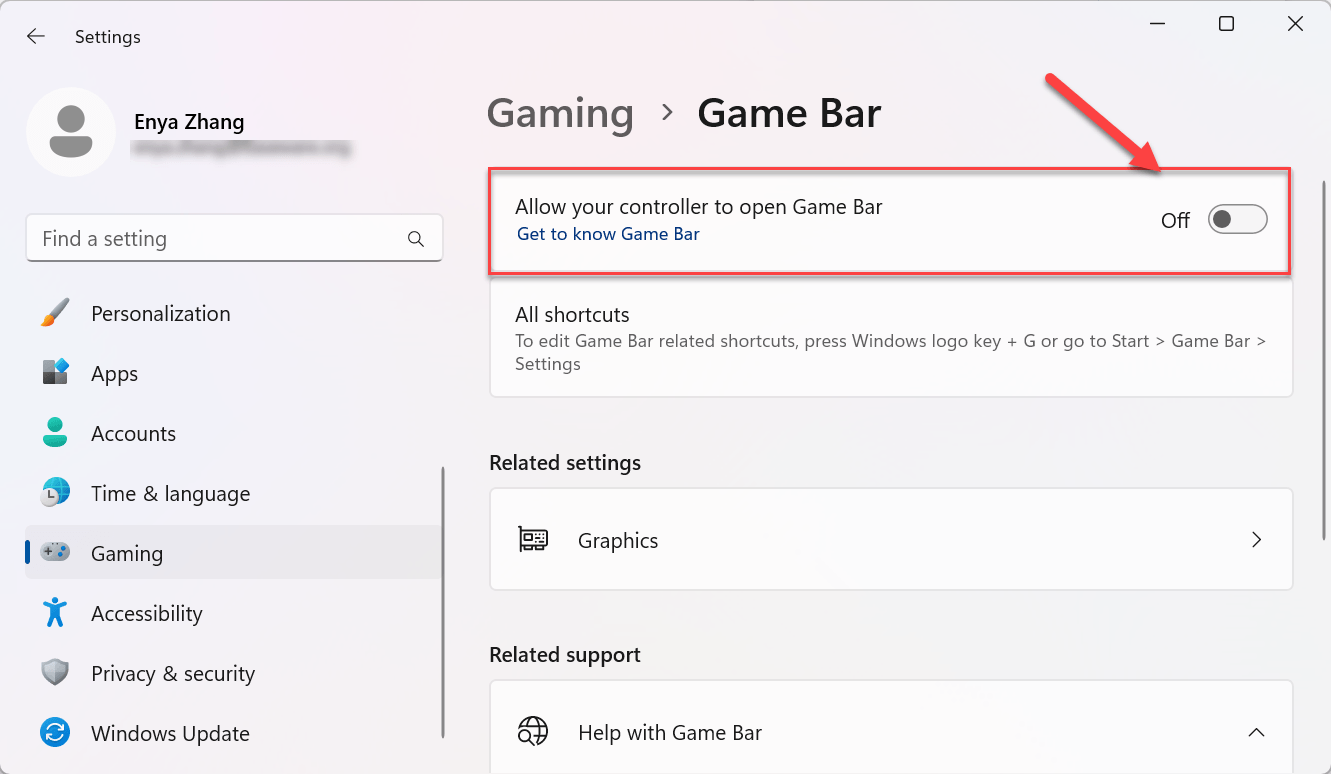The image size is (1331, 774).
Task: Click the sidebar navigation scrollbar
Action: (x=443, y=603)
